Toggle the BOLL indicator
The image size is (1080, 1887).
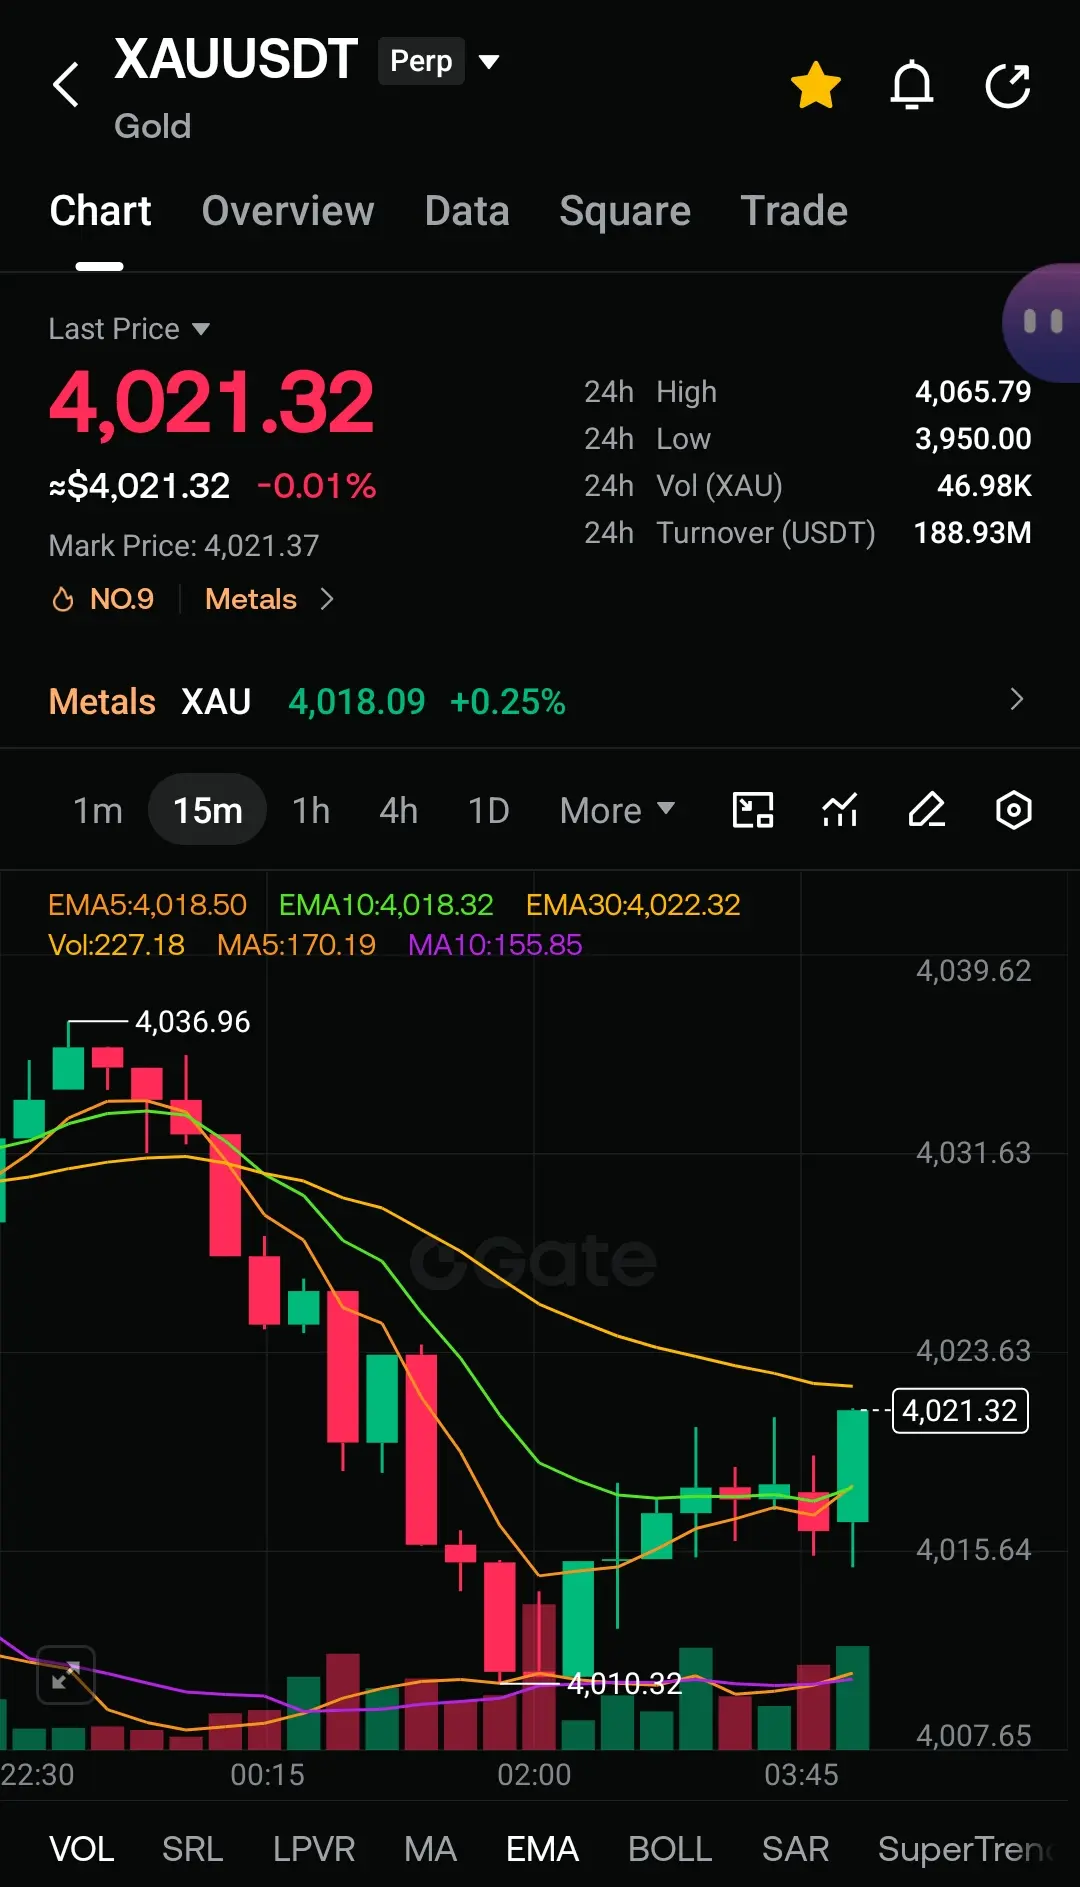(670, 1849)
